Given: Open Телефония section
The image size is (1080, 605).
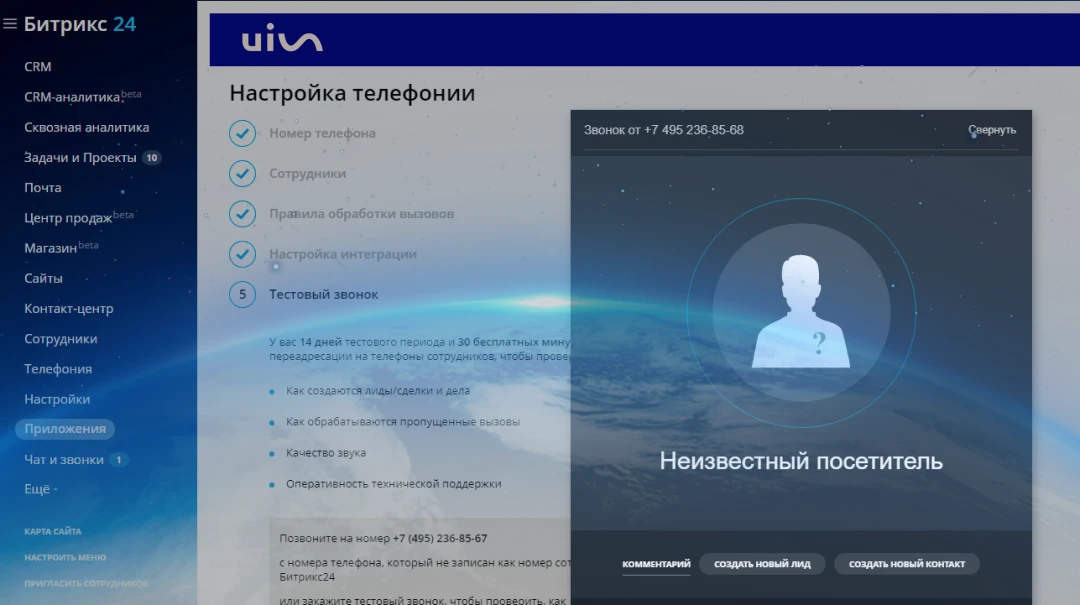Looking at the screenshot, I should (x=58, y=369).
